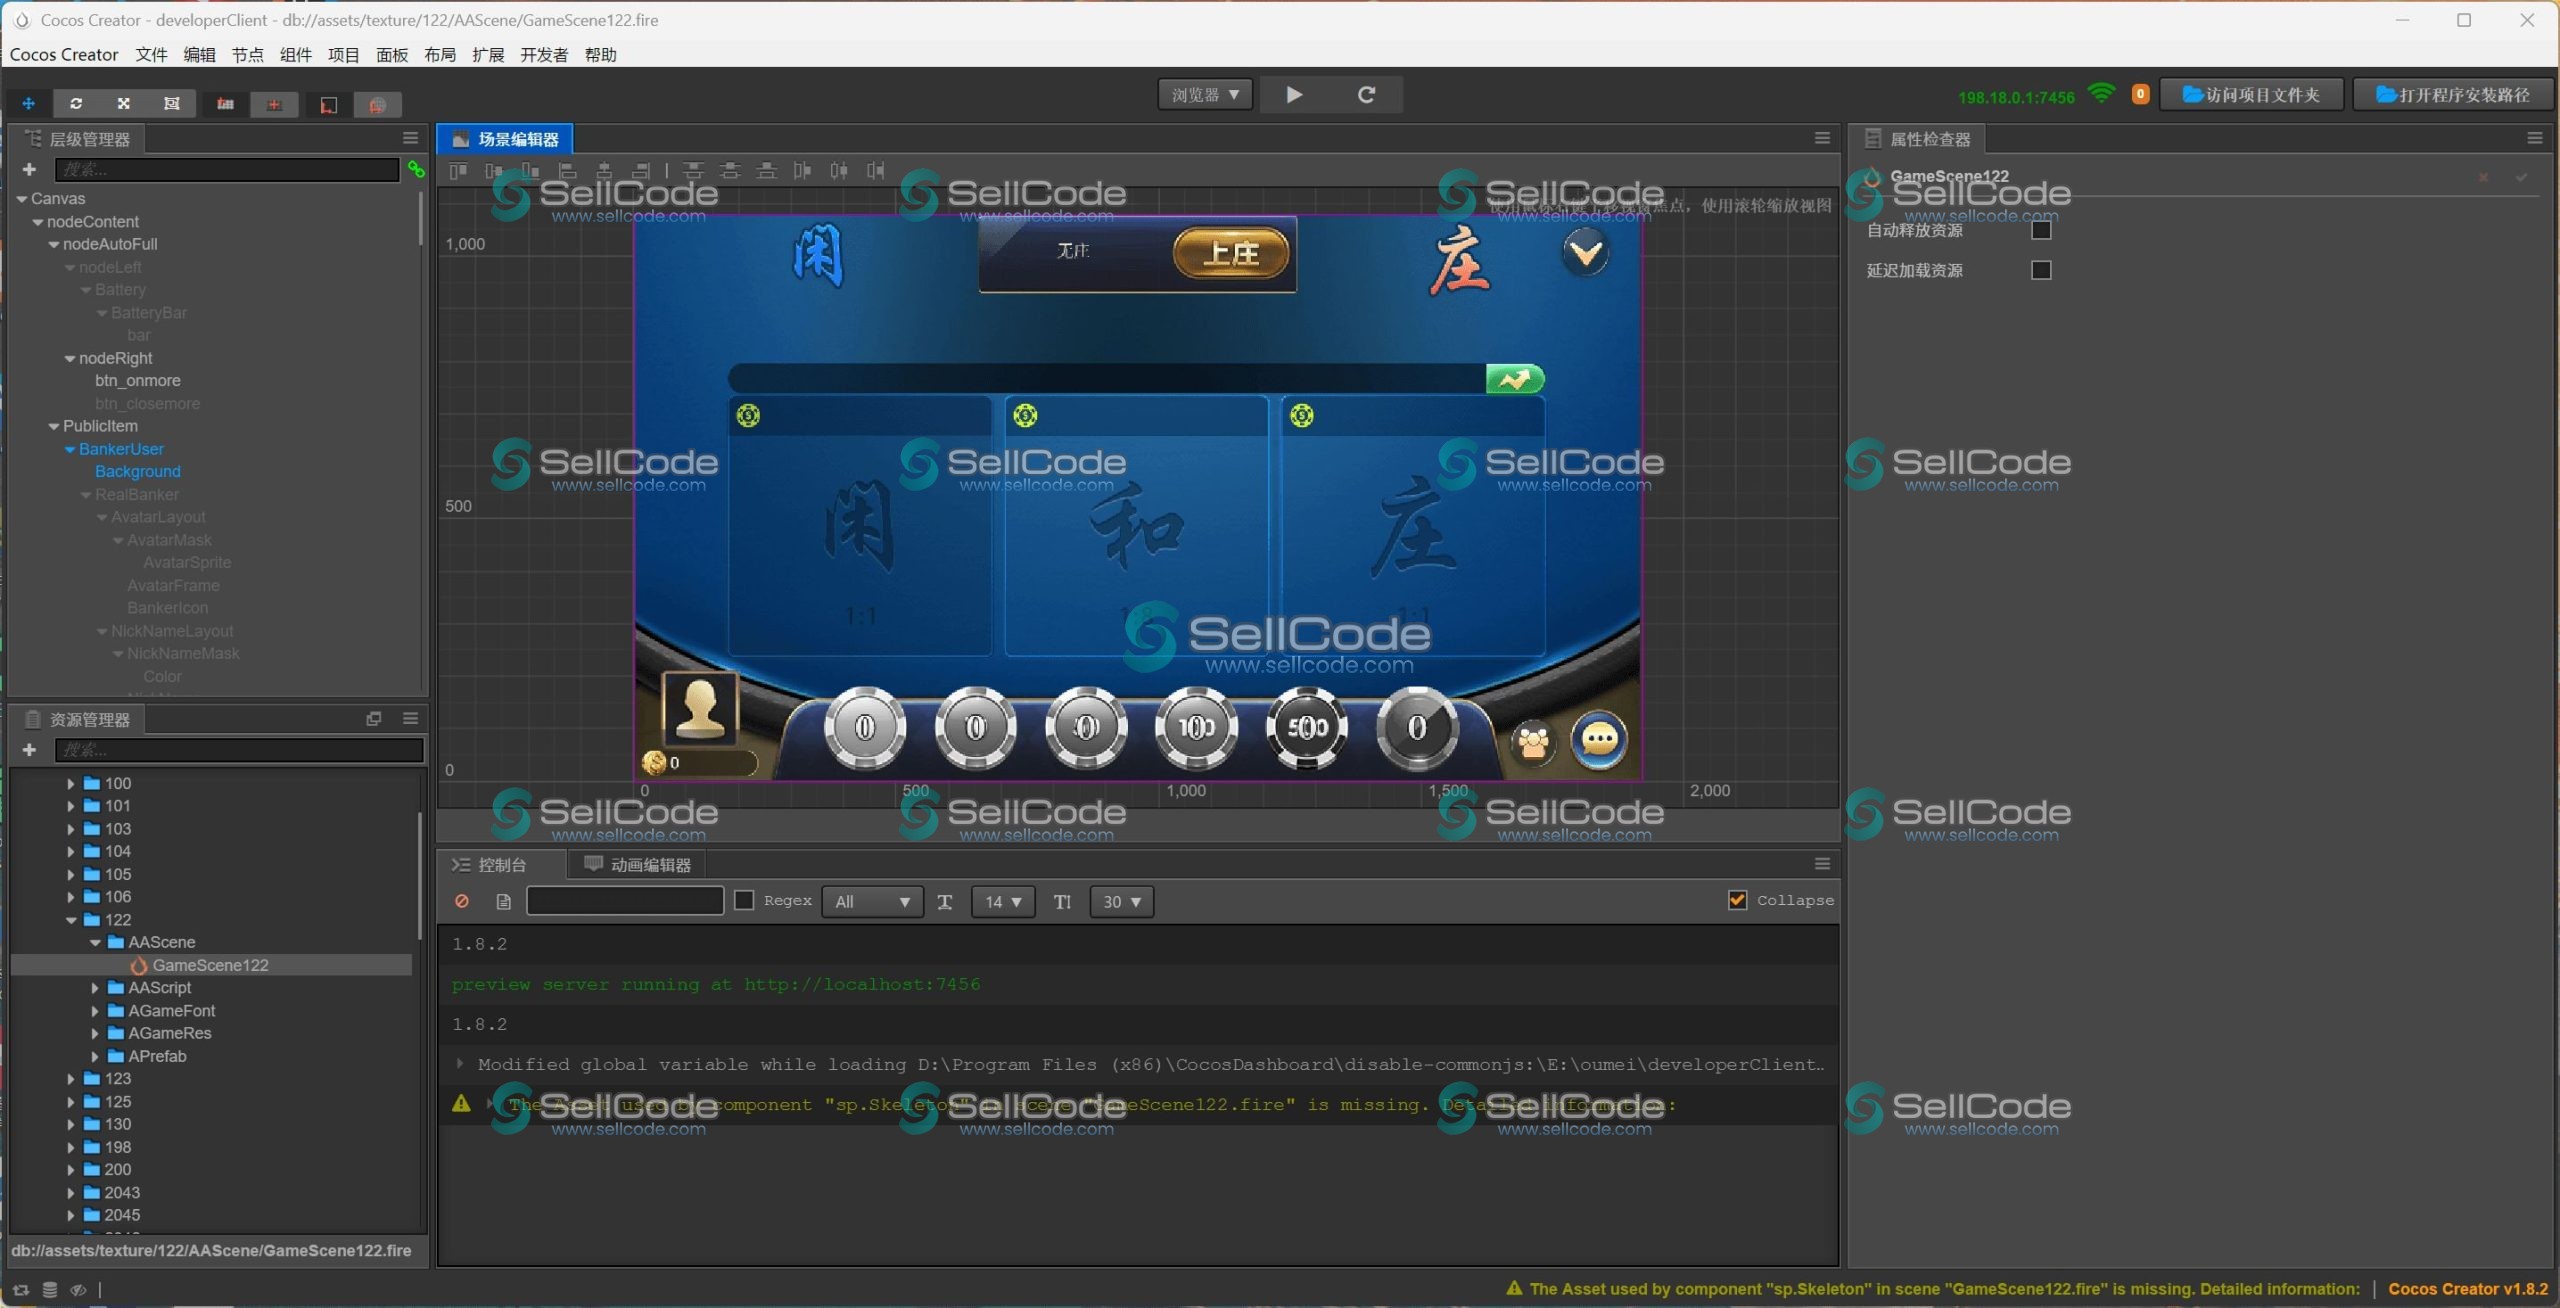
Task: Select the scale transform tool
Action: (x=124, y=104)
